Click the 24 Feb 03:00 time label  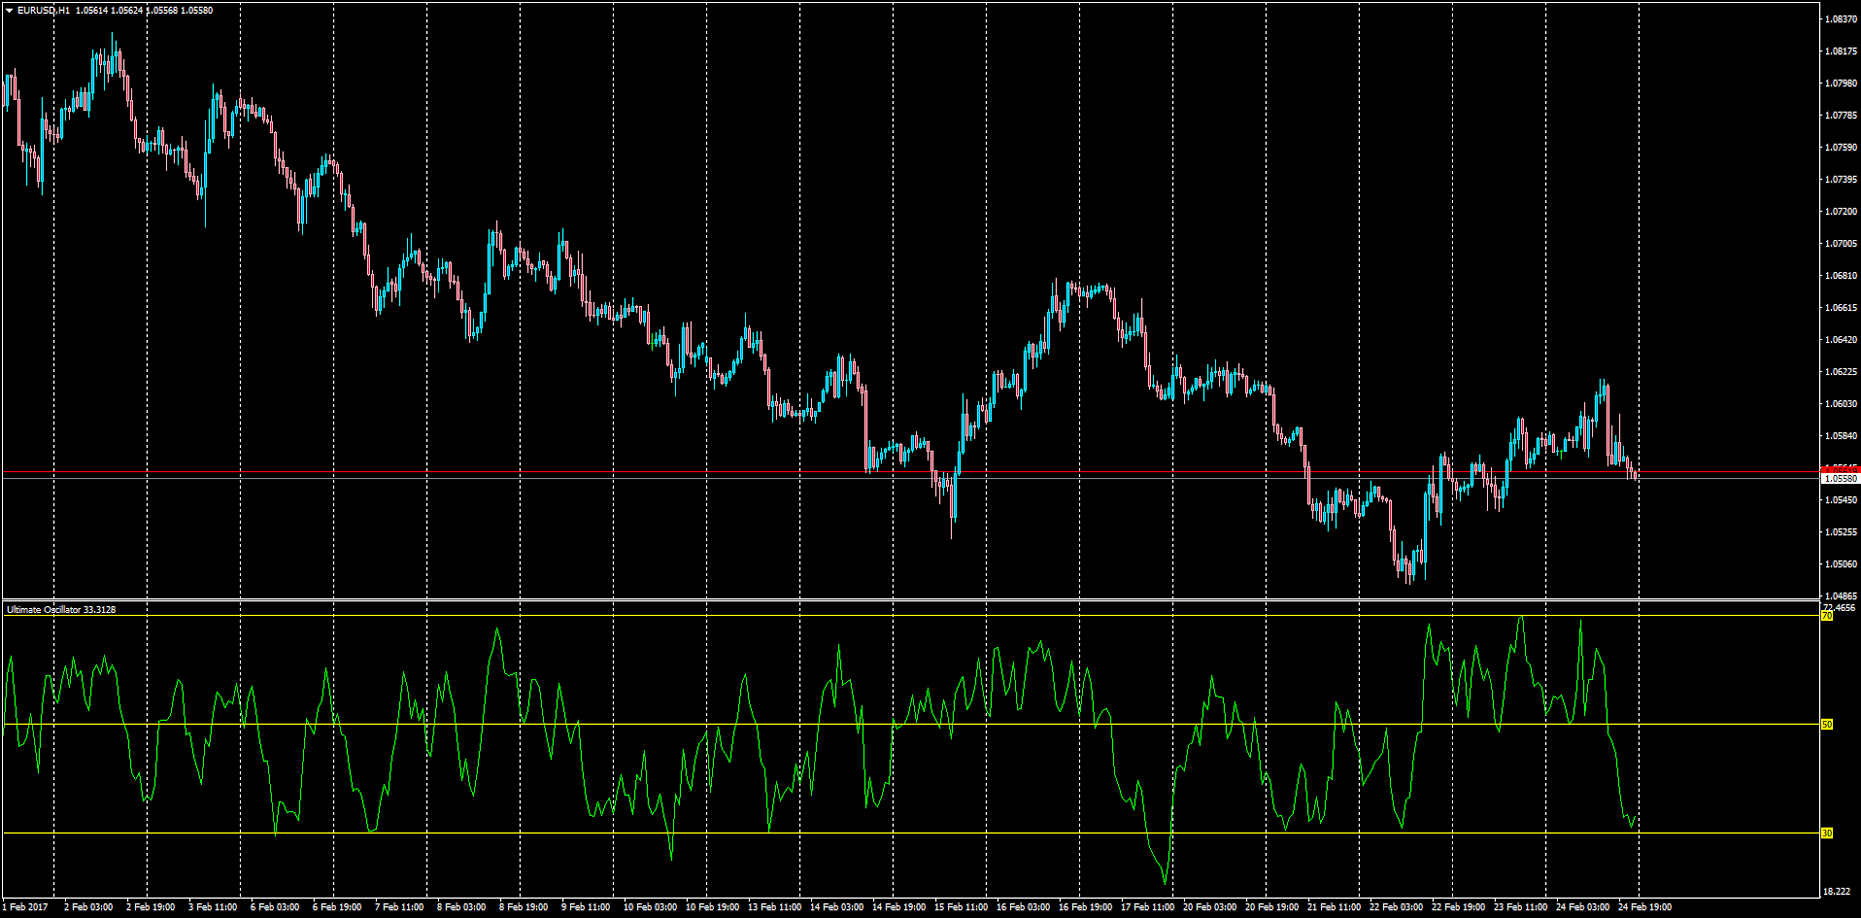point(1582,907)
